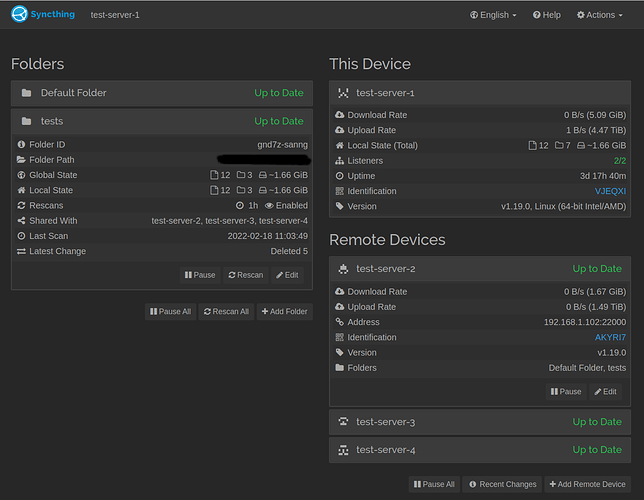
Task: Click This Device Identification QR icon
Action: 340,191
